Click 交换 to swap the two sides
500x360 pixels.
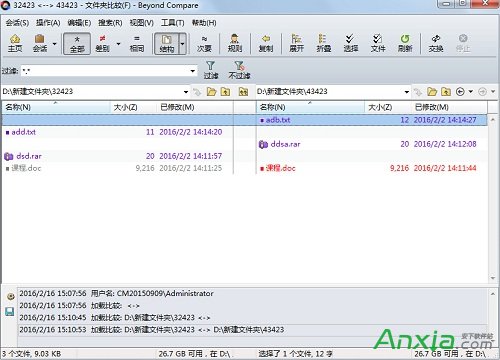click(436, 43)
